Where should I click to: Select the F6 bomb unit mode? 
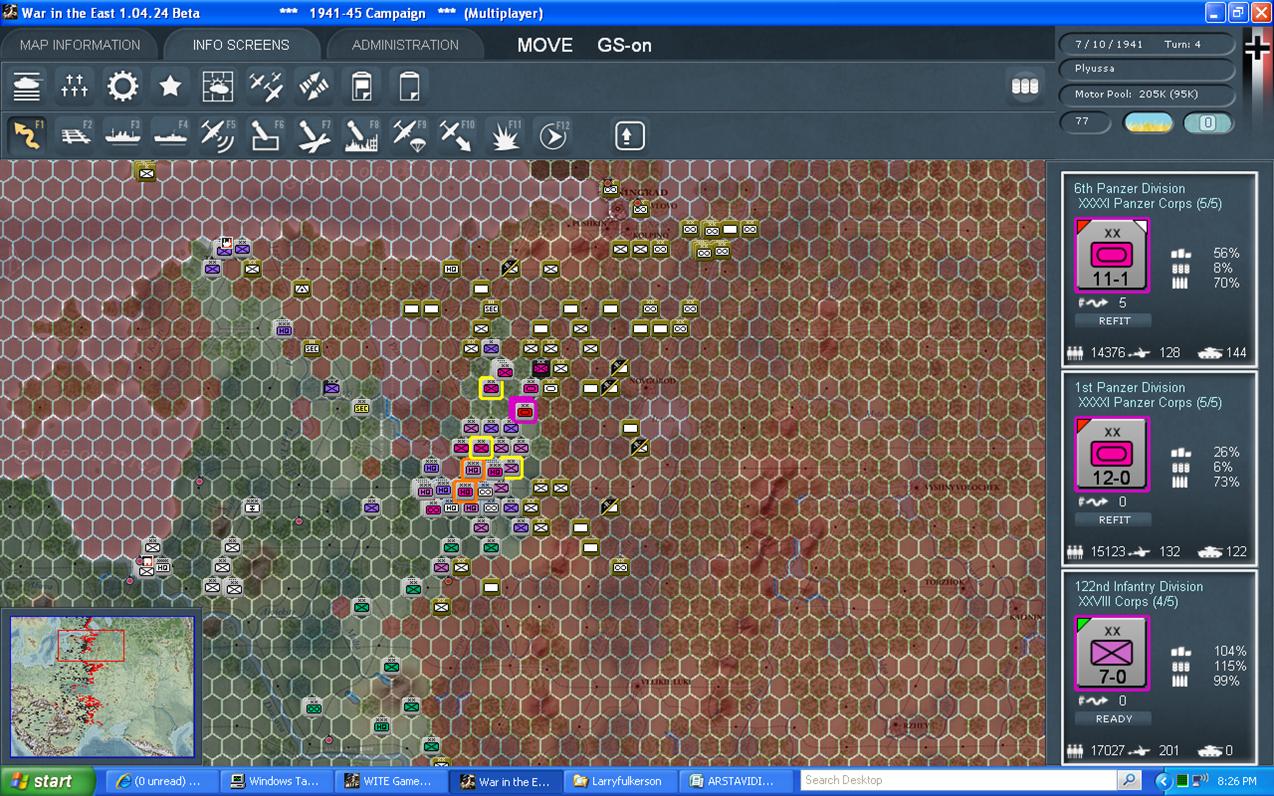point(266,135)
